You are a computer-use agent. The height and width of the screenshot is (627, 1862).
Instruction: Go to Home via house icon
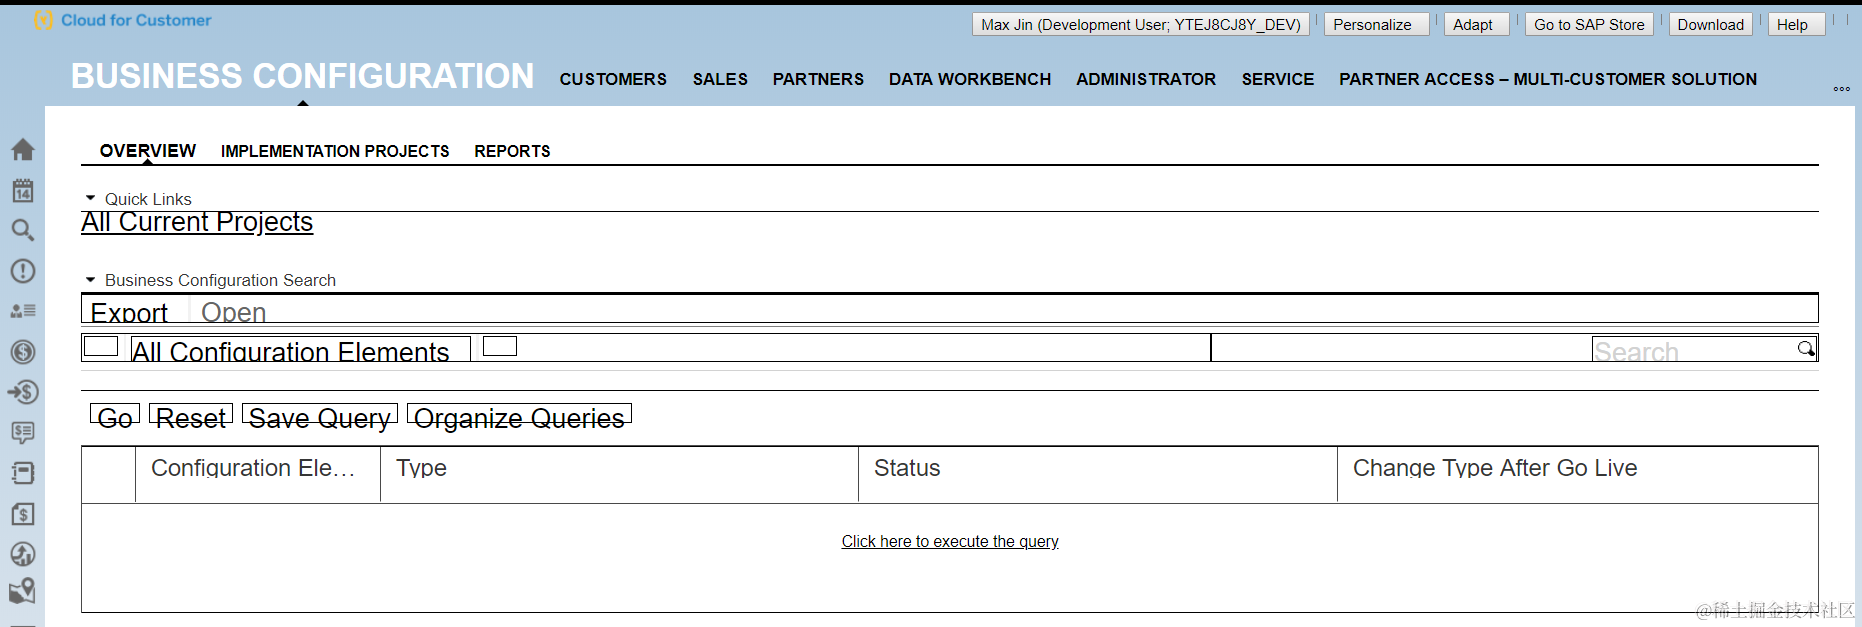[x=23, y=150]
